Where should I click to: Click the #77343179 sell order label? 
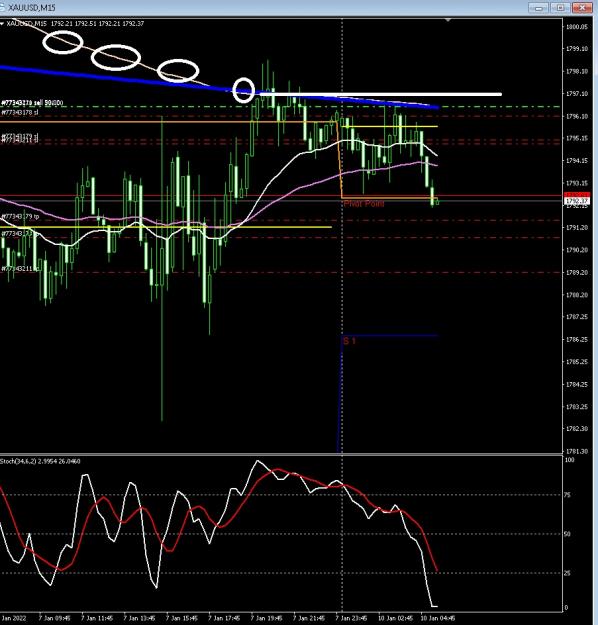coord(32,103)
